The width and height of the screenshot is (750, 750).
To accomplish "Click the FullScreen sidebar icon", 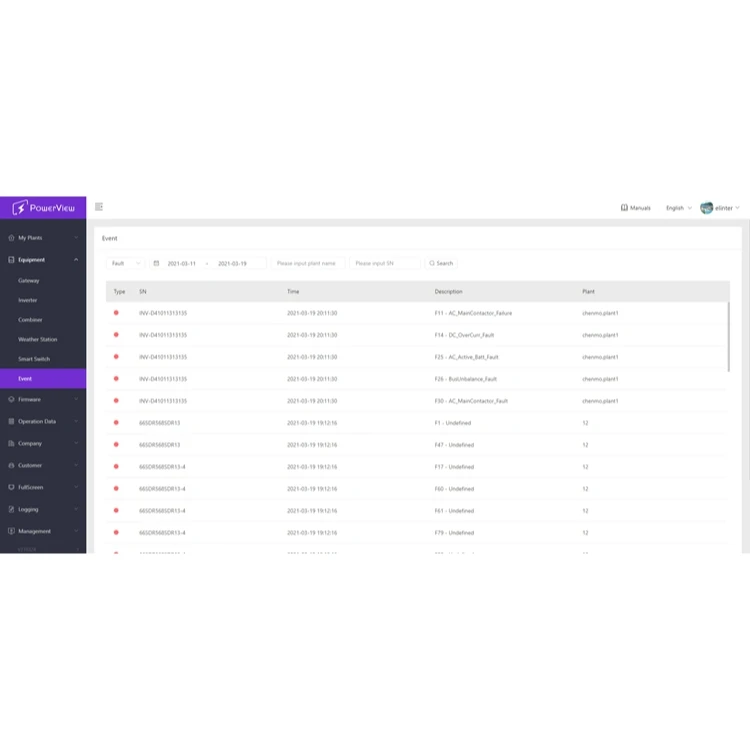I will coord(11,487).
